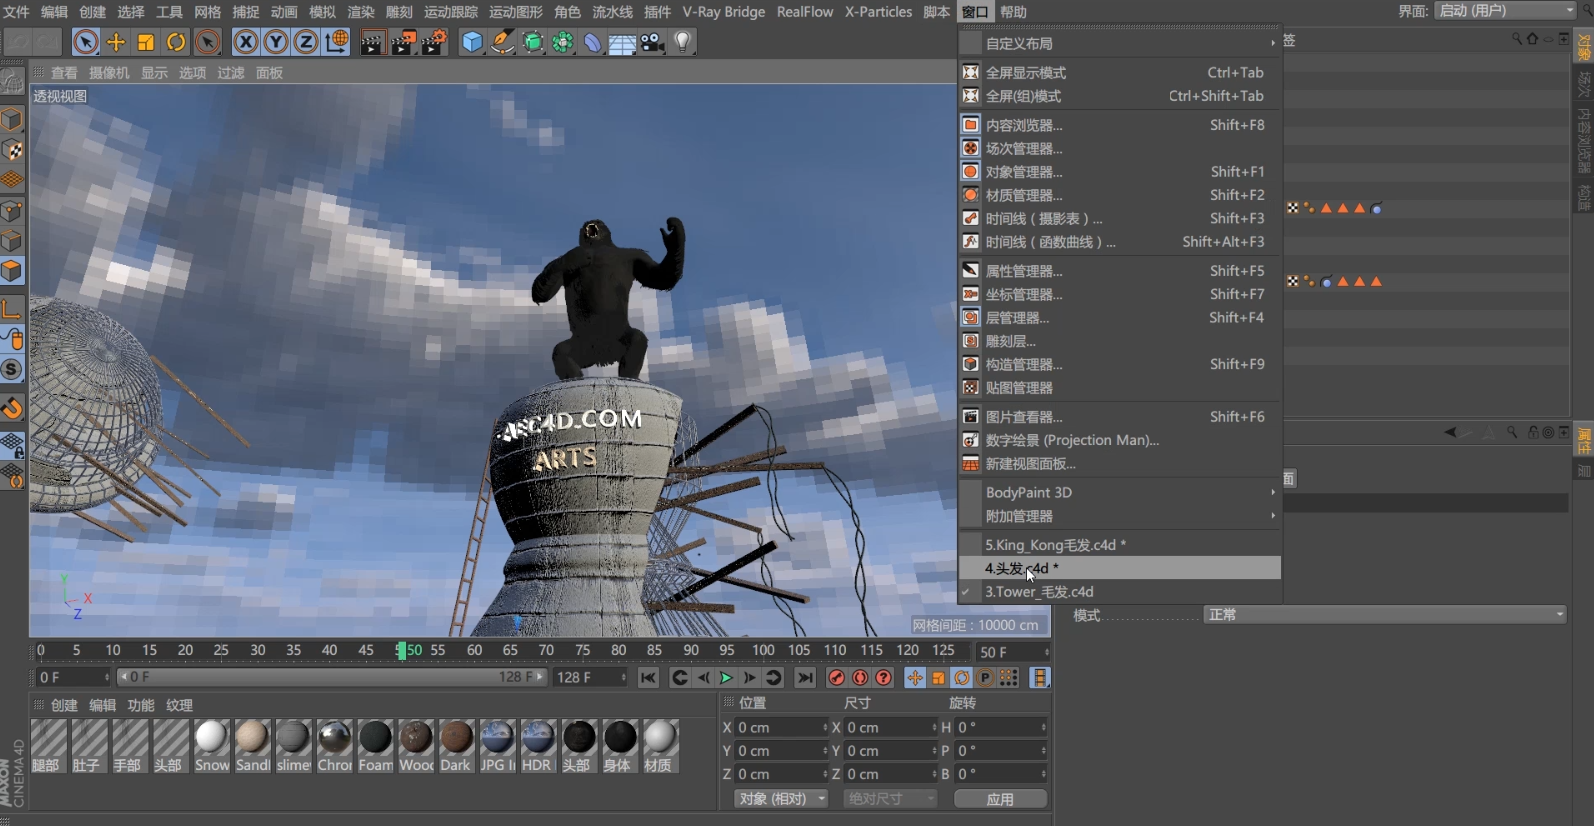Image resolution: width=1594 pixels, height=826 pixels.
Task: Open material manager 创建 menu
Action: coord(64,705)
